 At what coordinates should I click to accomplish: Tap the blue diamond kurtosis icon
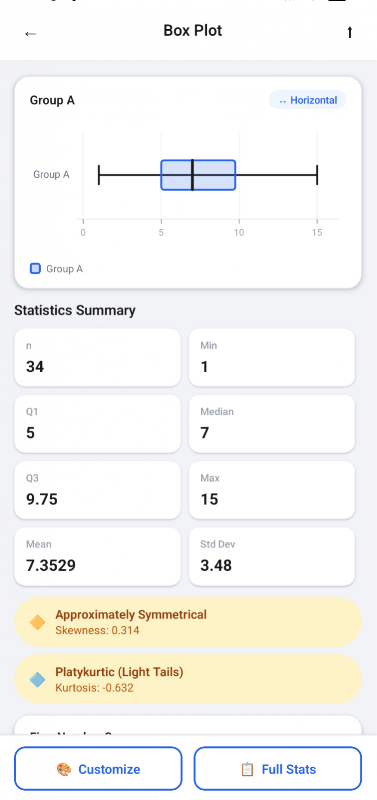[x=37, y=680]
